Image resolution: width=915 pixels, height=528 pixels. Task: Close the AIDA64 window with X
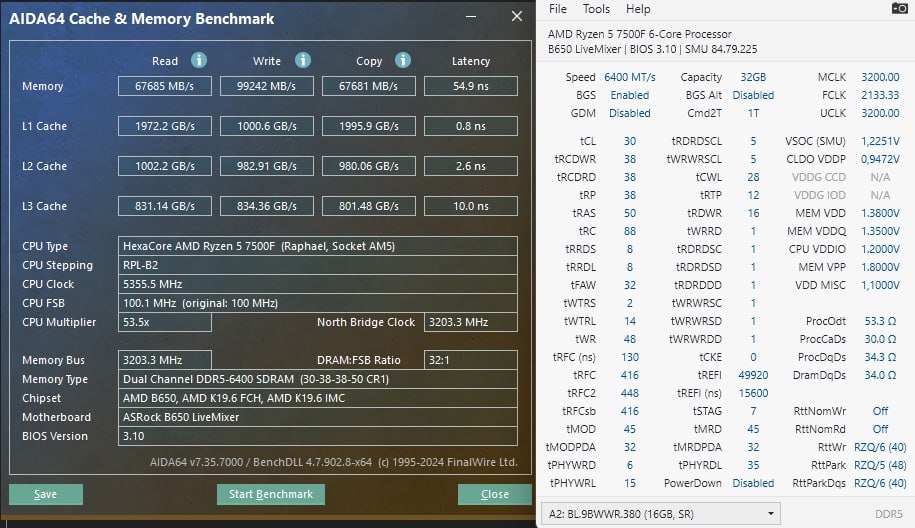[x=516, y=16]
